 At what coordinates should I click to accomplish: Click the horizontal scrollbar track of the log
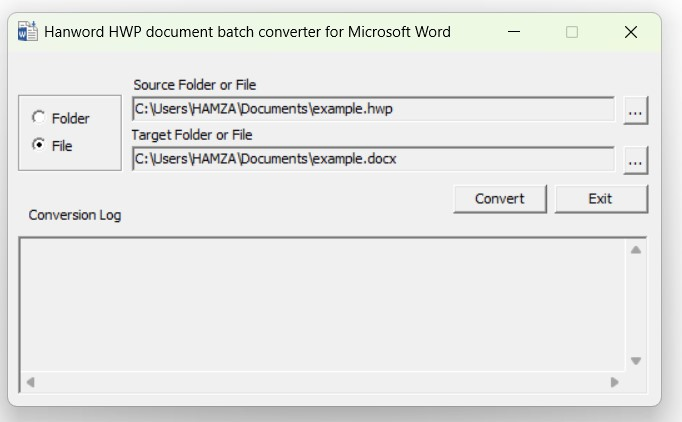[322, 382]
